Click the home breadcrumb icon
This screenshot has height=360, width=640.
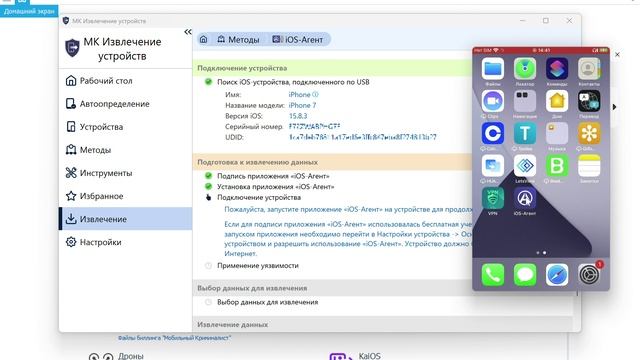[204, 40]
